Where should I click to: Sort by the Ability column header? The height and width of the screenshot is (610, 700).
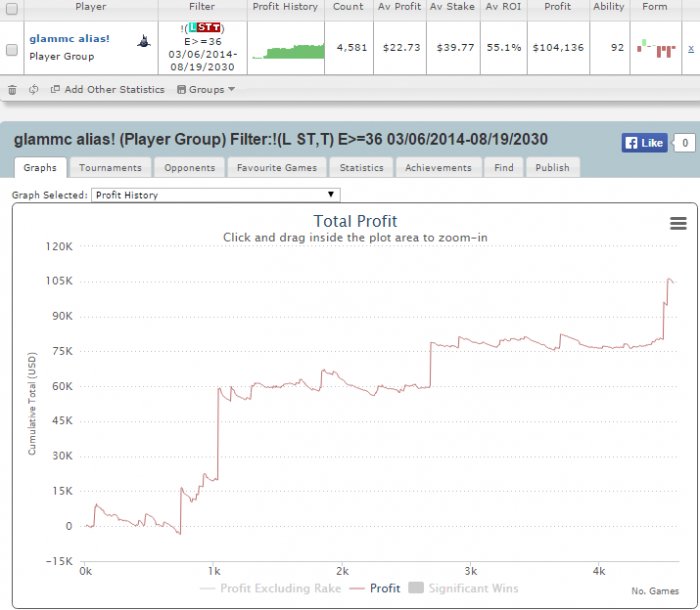[x=608, y=7]
